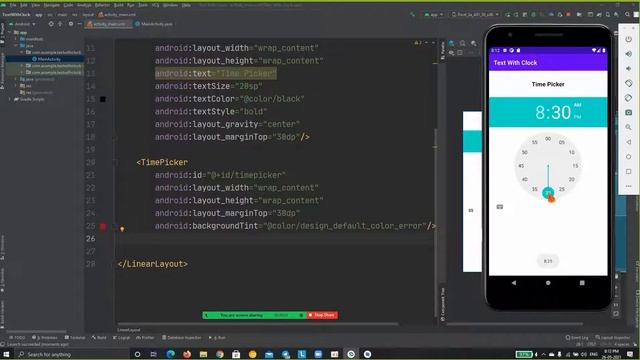The height and width of the screenshot is (360, 640).
Task: Tap 45 on the phone clock dial
Action: [x=521, y=166]
